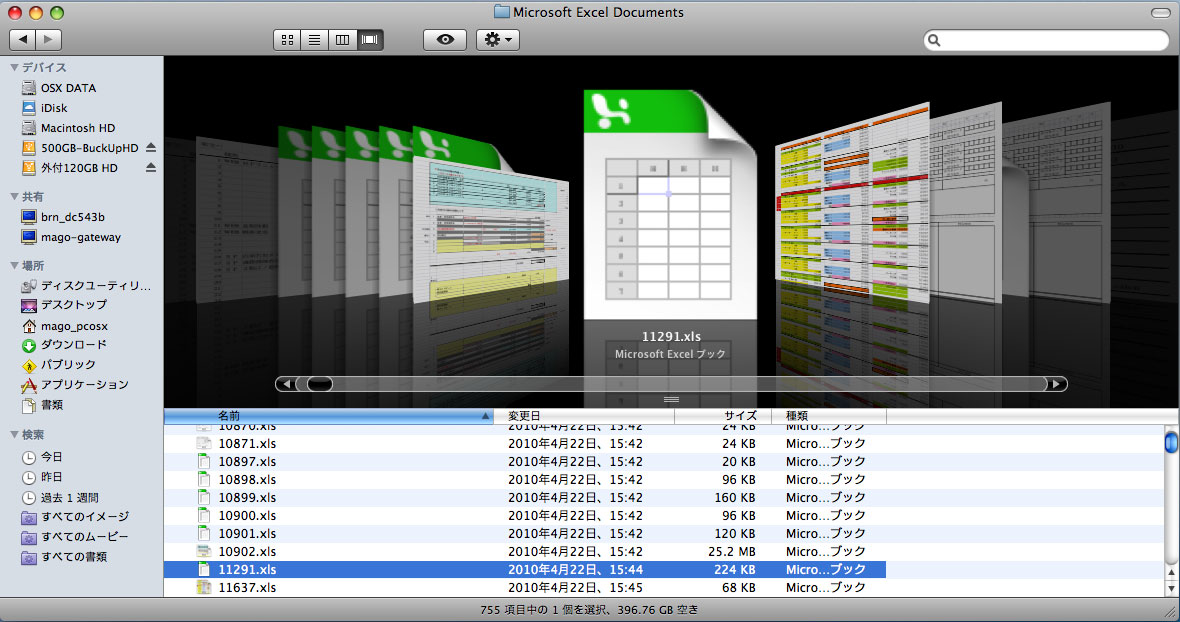Select the OSX DATA drive icon
The image size is (1180, 622).
pyautogui.click(x=29, y=88)
